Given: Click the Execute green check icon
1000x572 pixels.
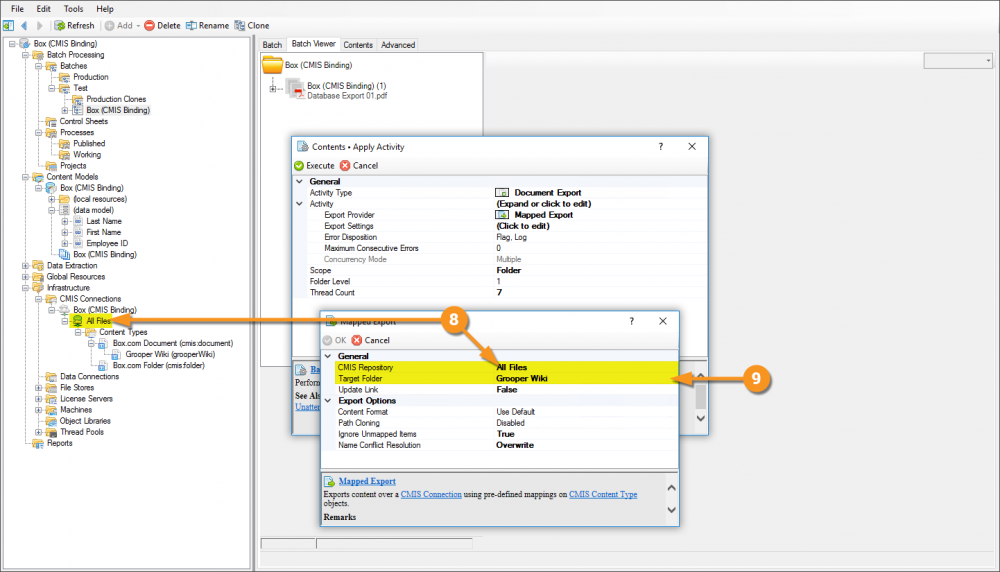Looking at the screenshot, I should pos(299,166).
